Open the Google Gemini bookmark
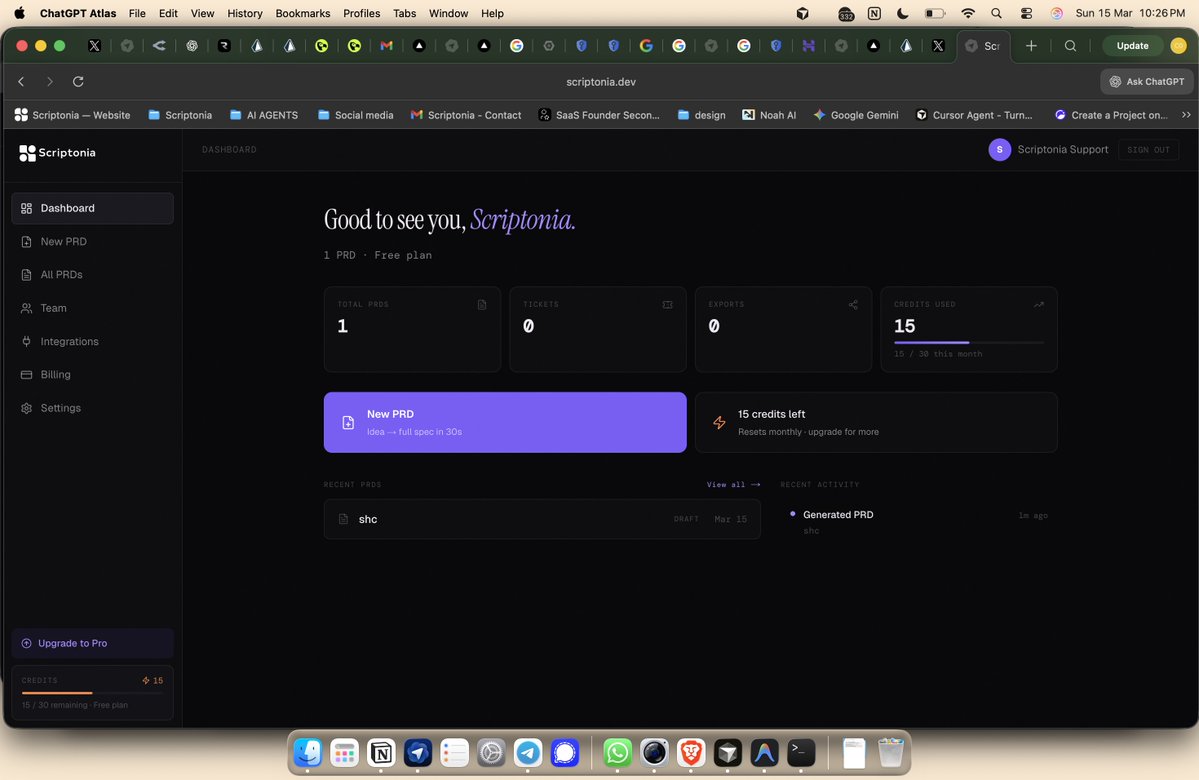The height and width of the screenshot is (780, 1199). (x=856, y=115)
